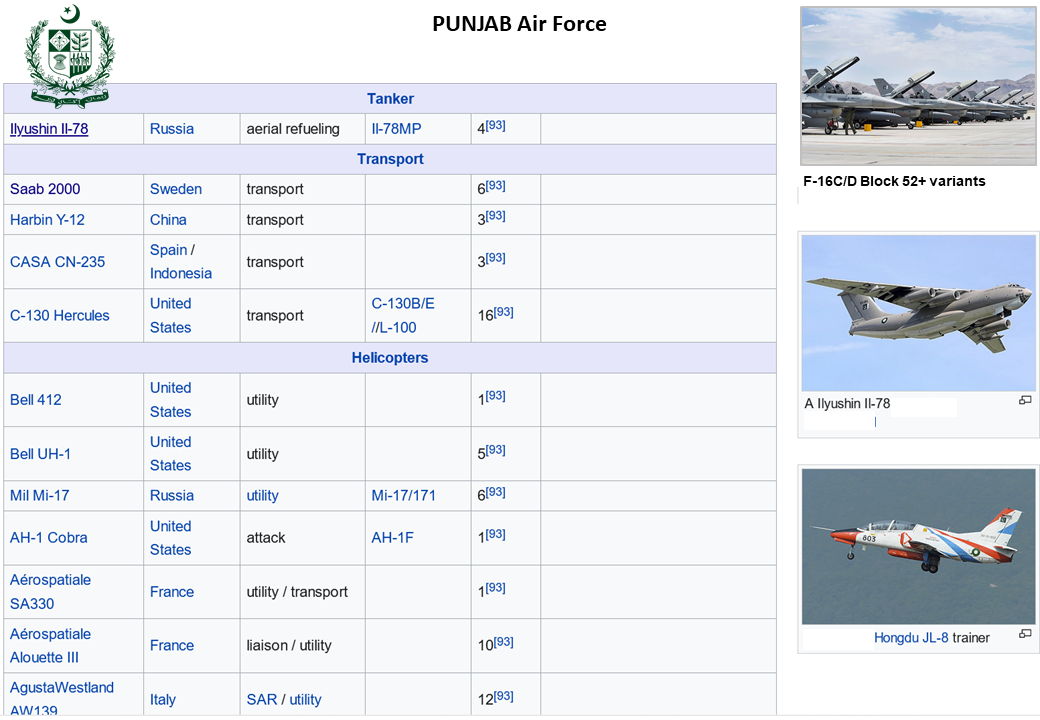
Task: Open the Harbin Y-12 aircraft link
Action: (x=47, y=219)
